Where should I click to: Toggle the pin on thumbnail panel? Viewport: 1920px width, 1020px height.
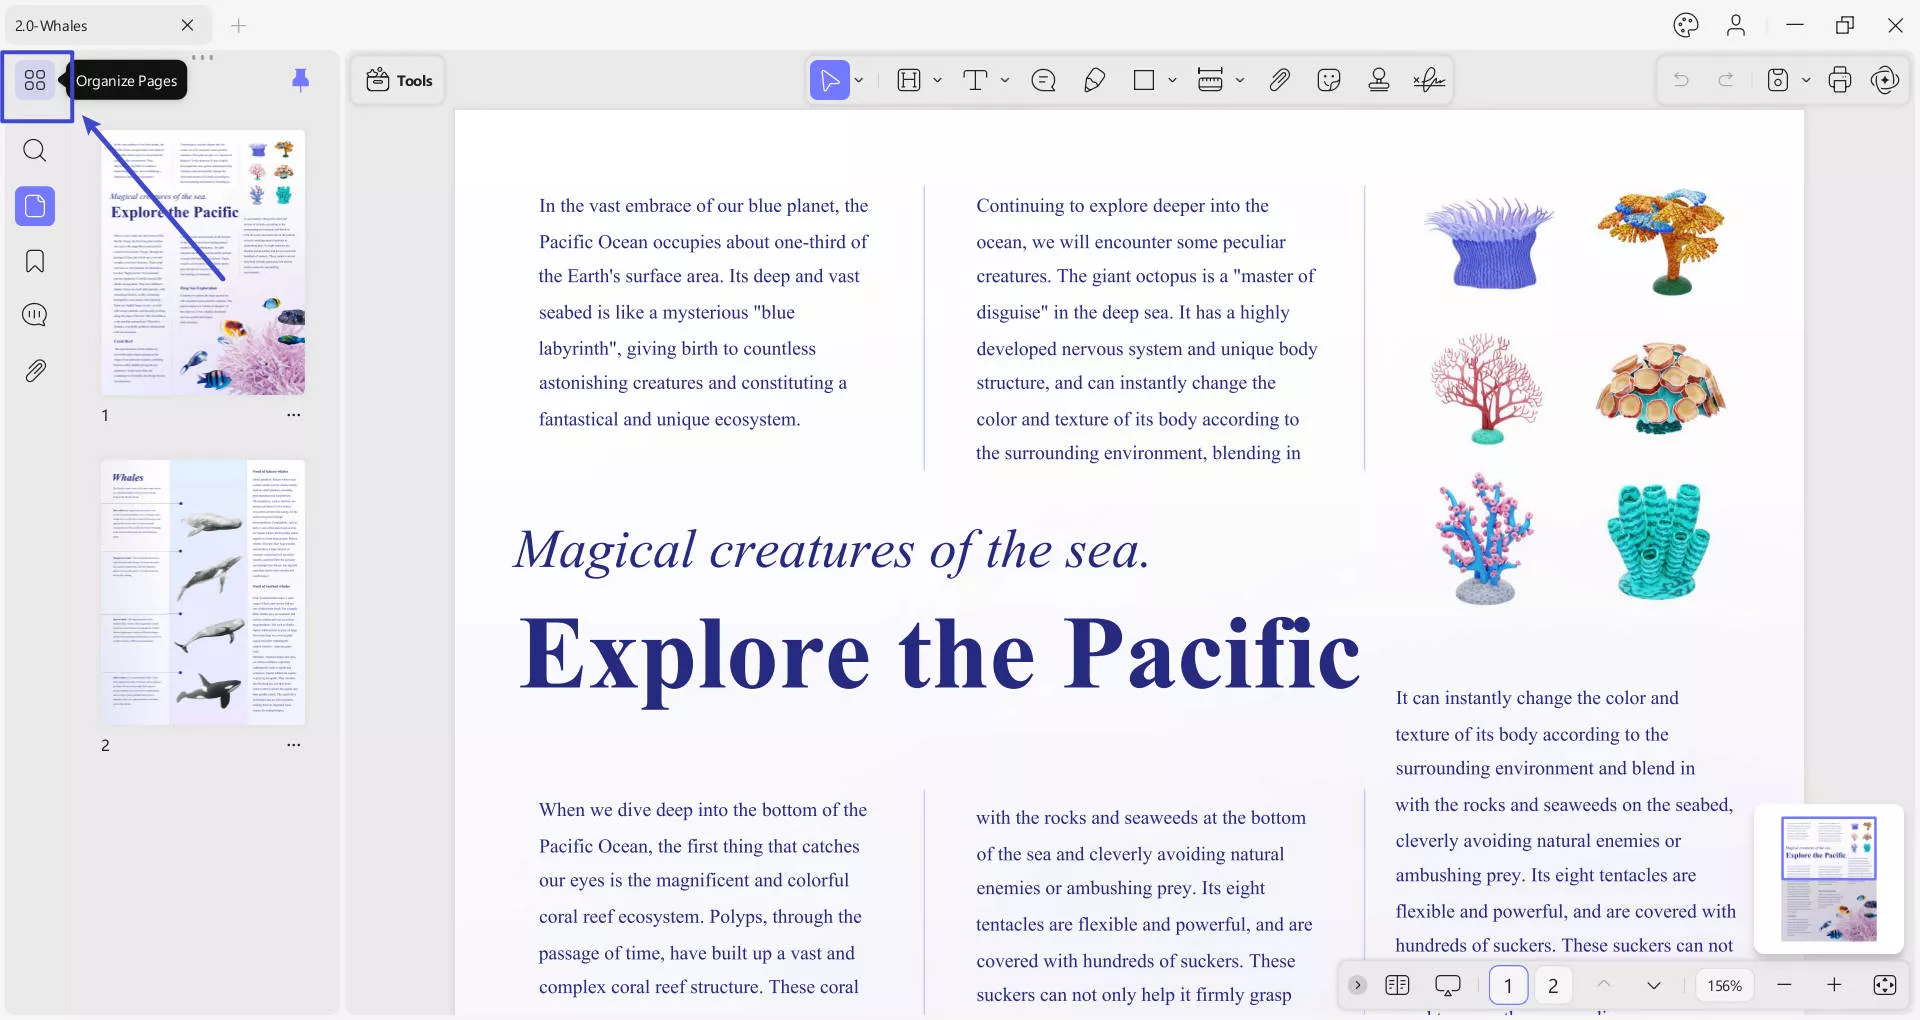(x=300, y=80)
